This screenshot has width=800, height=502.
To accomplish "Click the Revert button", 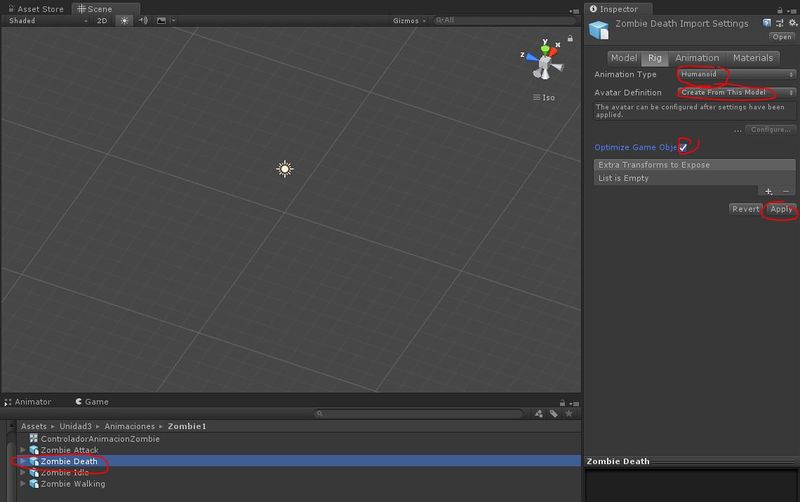I will [745, 209].
